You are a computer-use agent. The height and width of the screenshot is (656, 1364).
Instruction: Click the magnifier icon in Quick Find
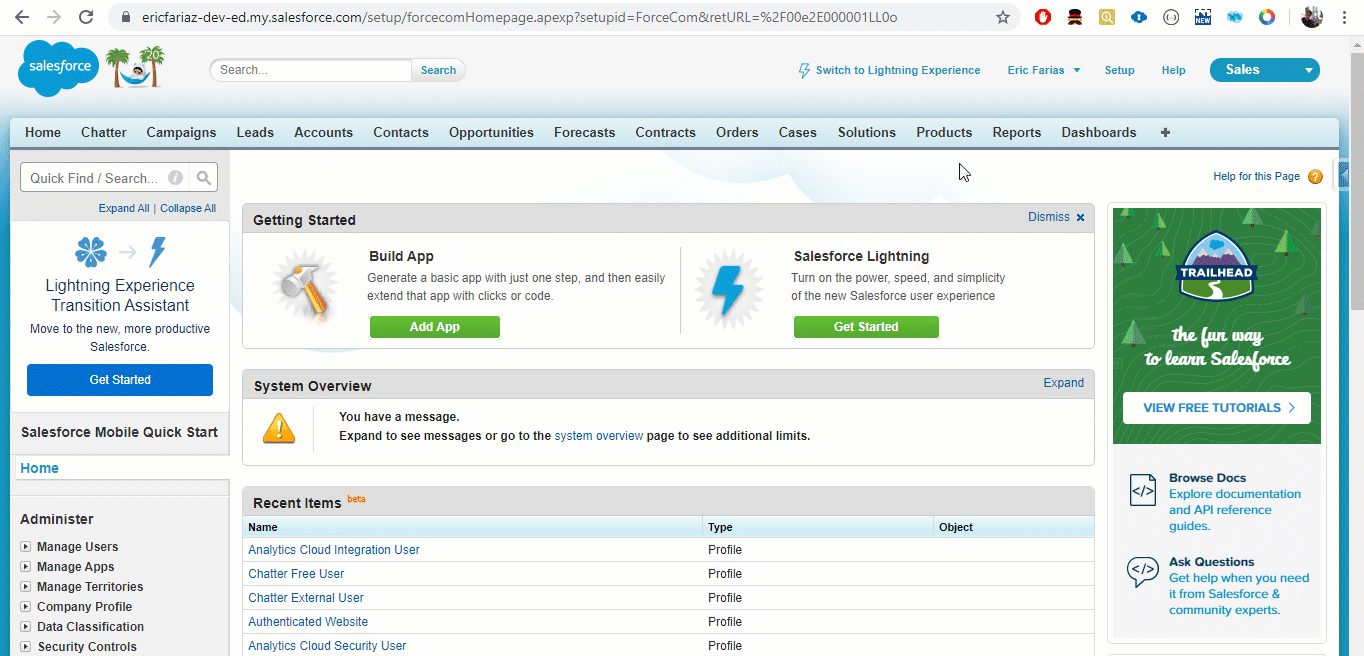[204, 178]
